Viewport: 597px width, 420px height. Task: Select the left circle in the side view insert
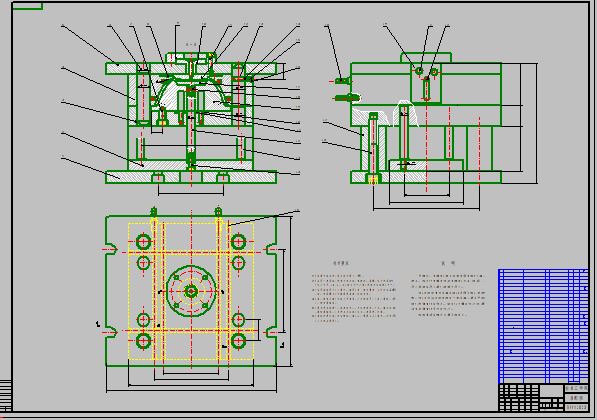[x=419, y=70]
